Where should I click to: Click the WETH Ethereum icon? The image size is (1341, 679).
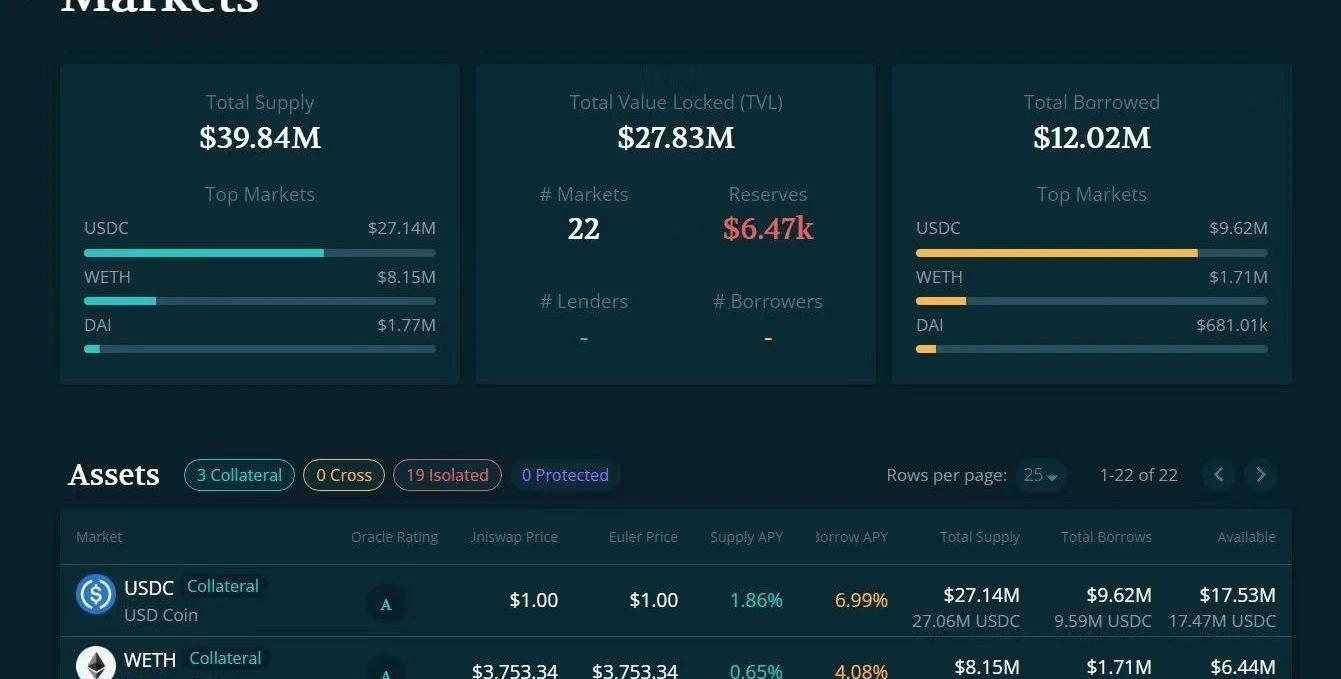[x=96, y=664]
